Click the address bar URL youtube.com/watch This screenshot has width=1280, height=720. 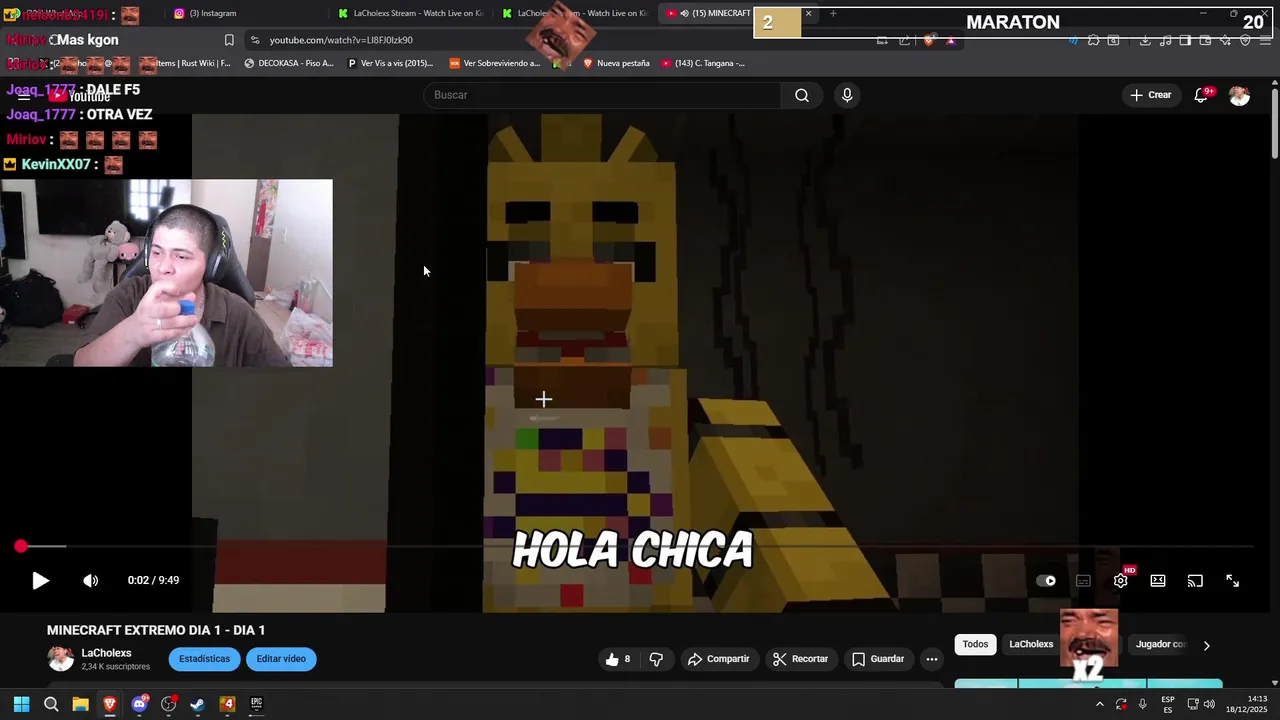(341, 40)
